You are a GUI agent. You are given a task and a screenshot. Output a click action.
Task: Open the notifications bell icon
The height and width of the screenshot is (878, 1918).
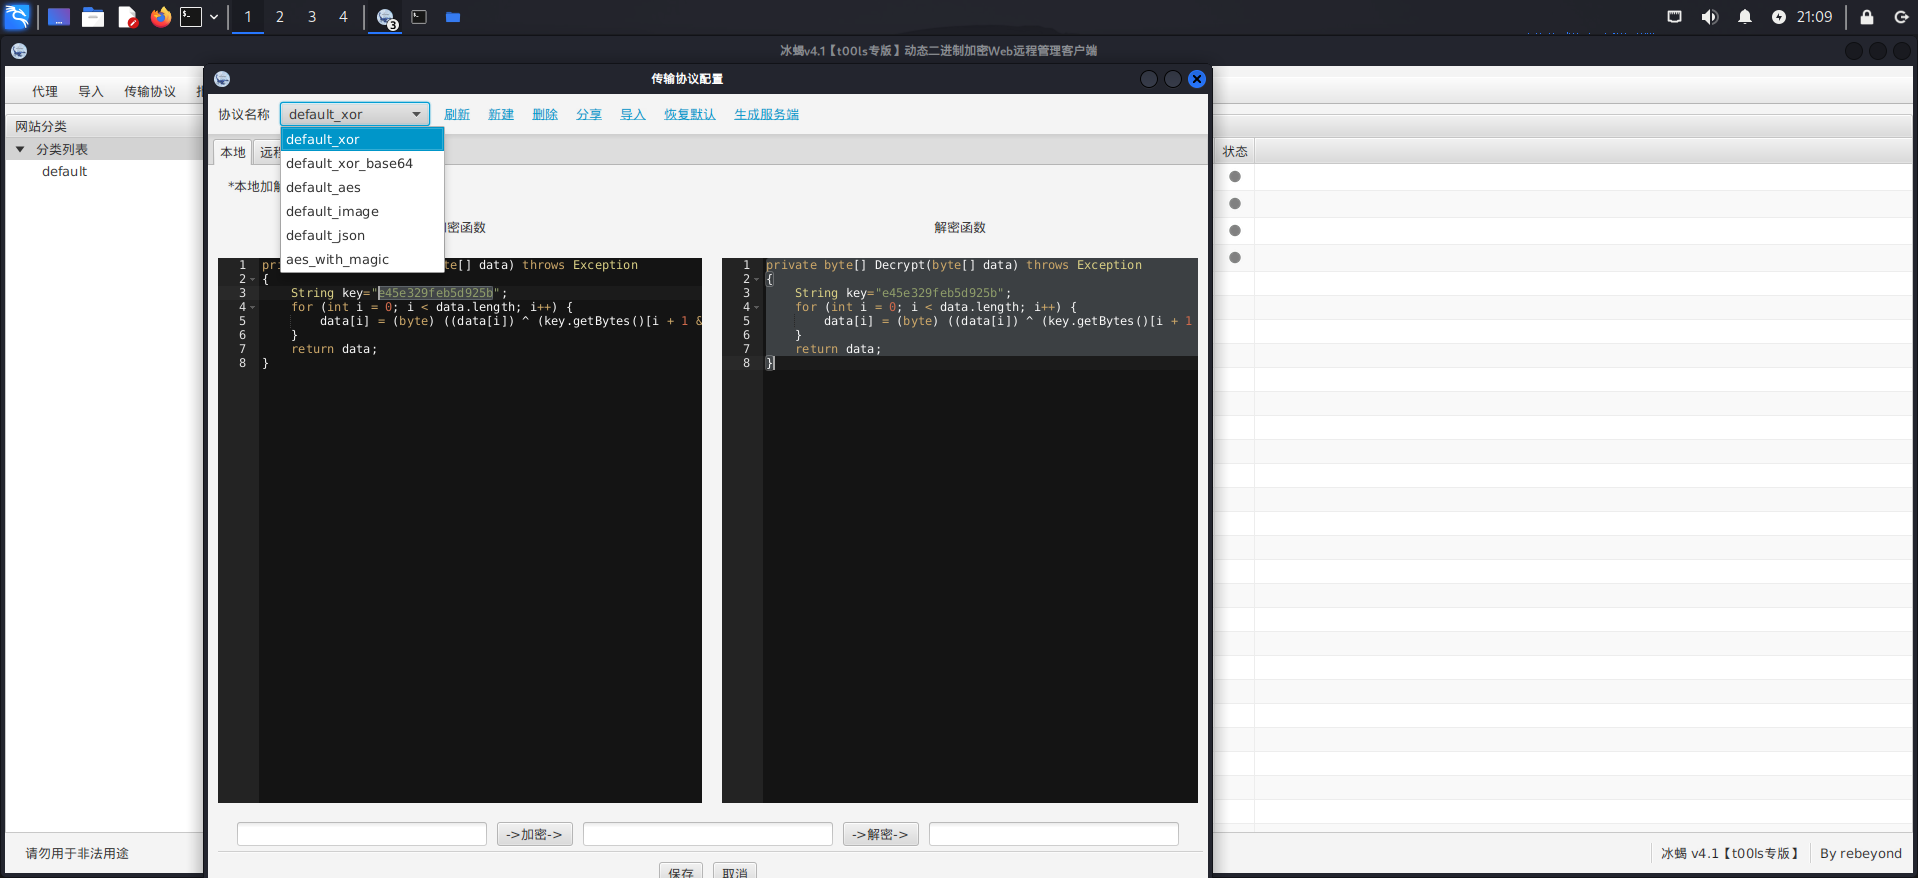(x=1744, y=17)
